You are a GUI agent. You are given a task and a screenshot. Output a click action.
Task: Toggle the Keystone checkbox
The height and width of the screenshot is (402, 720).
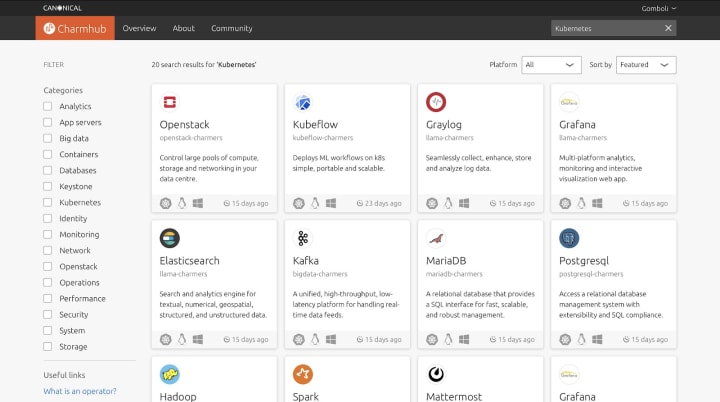47,187
